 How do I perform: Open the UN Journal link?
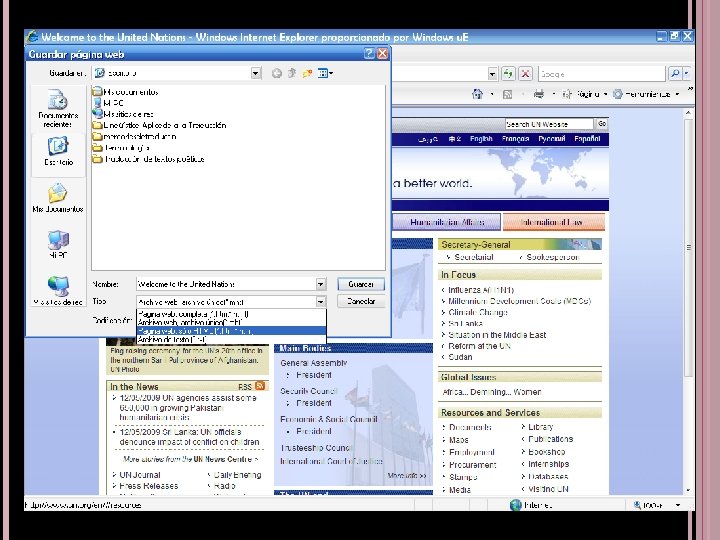pos(140,475)
